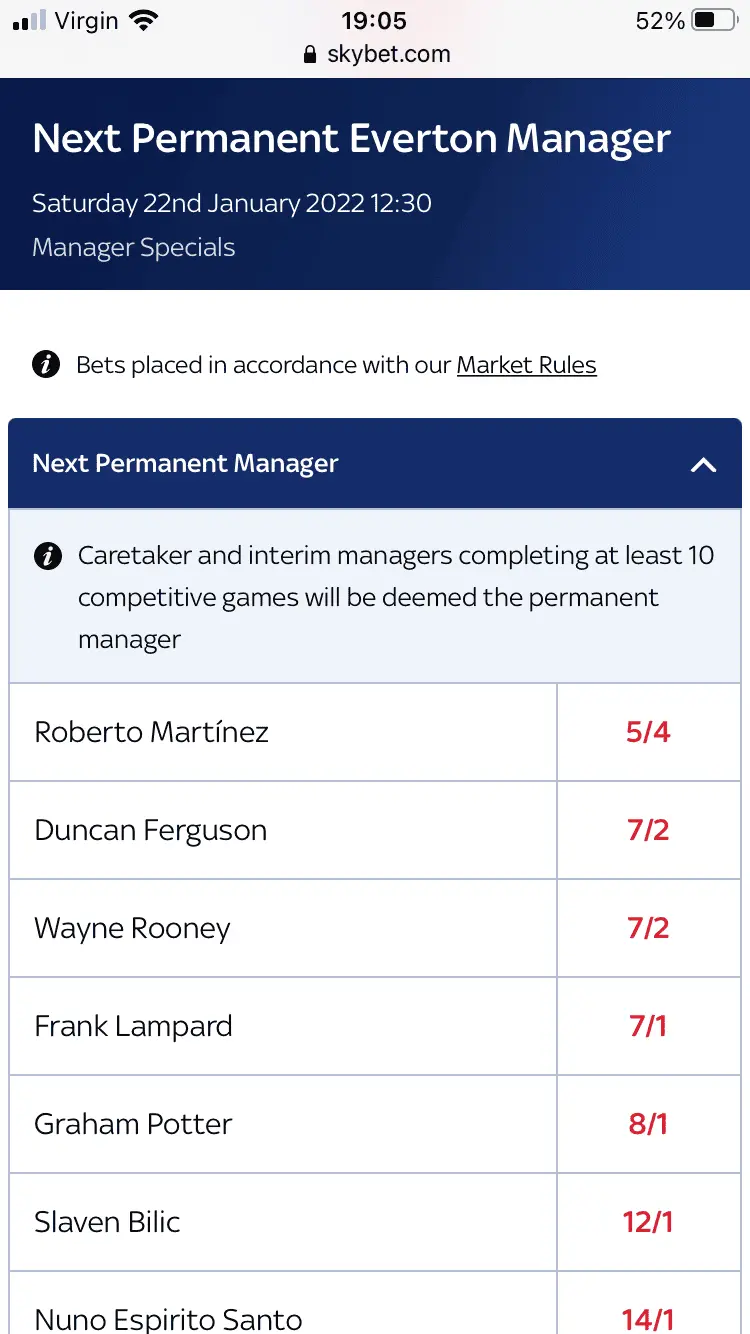Tap the 19:05 clock in status bar
Screen dimensions: 750x1334
coord(374,21)
